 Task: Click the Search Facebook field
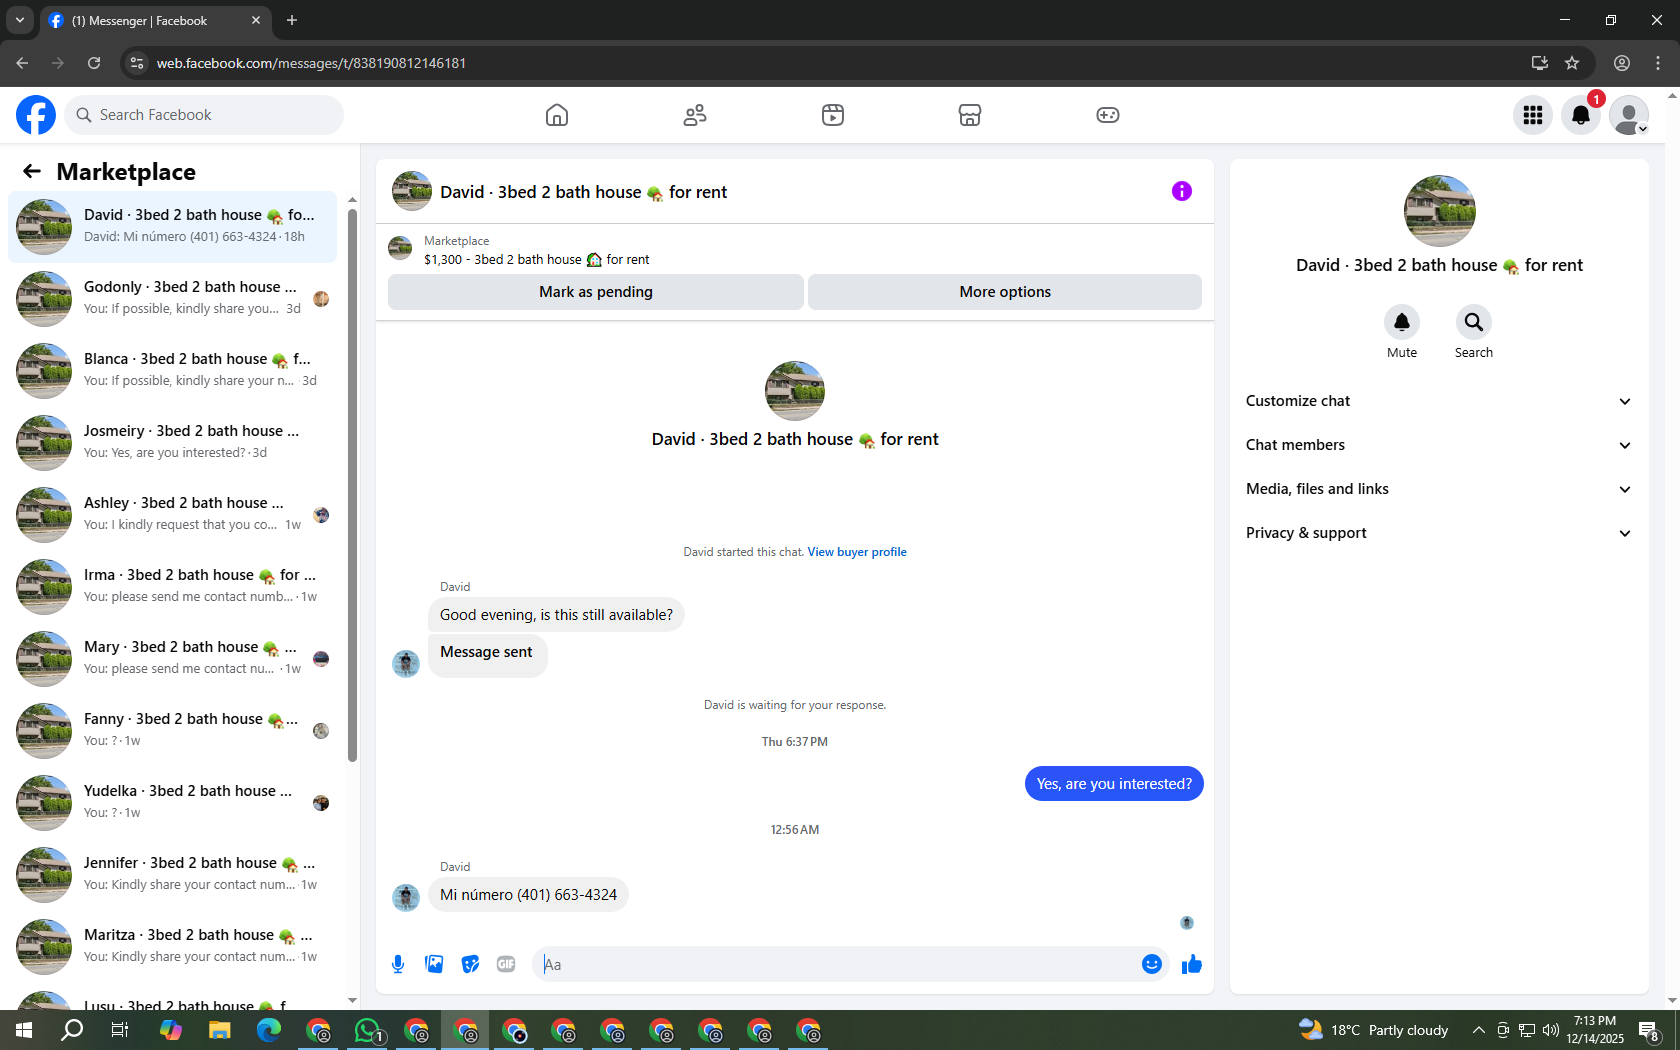pyautogui.click(x=204, y=115)
